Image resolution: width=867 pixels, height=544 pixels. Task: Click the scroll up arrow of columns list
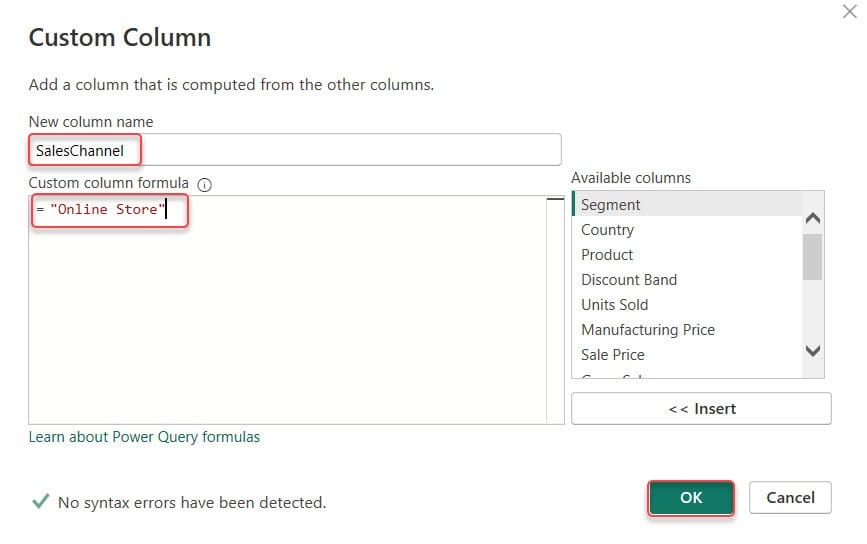tap(813, 218)
